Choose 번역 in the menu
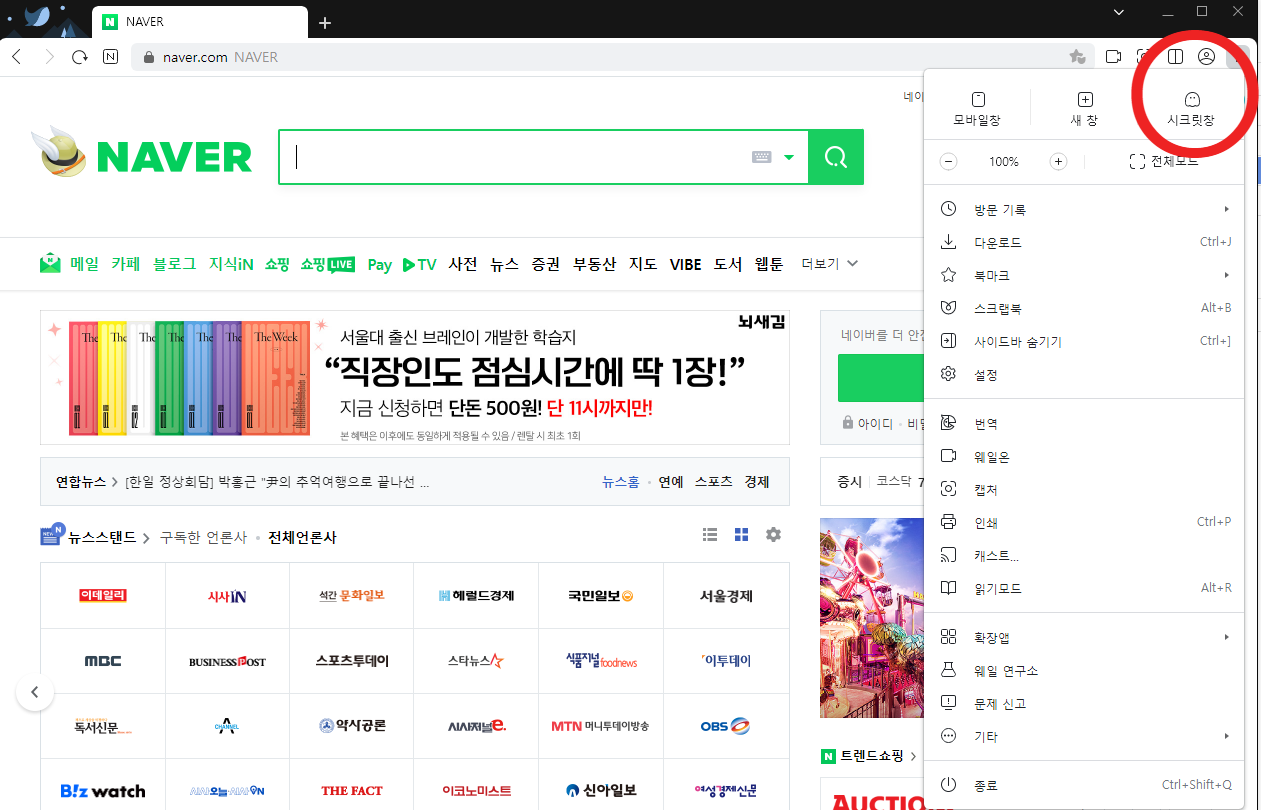 [1085, 423]
